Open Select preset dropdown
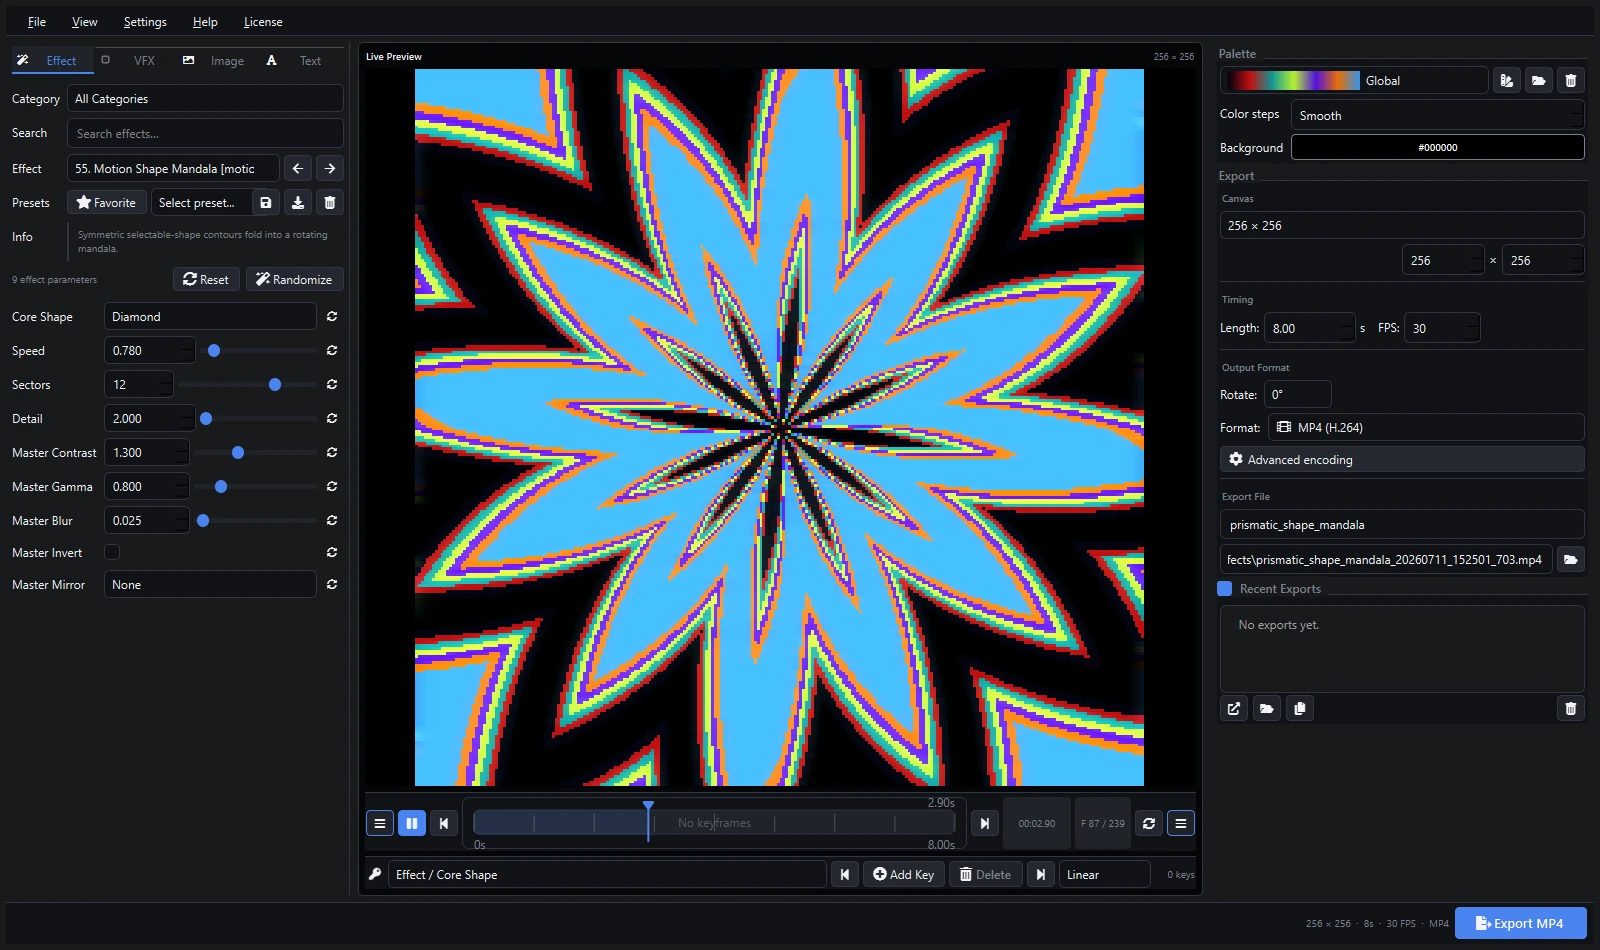The image size is (1600, 950). (202, 203)
